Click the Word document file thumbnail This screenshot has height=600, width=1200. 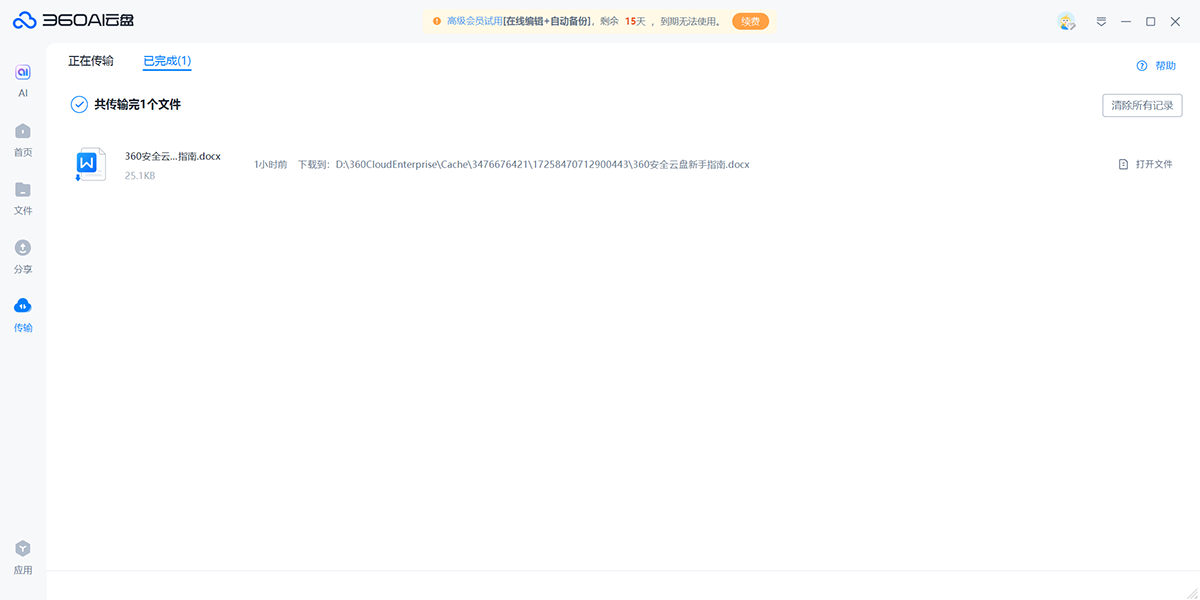coord(91,164)
